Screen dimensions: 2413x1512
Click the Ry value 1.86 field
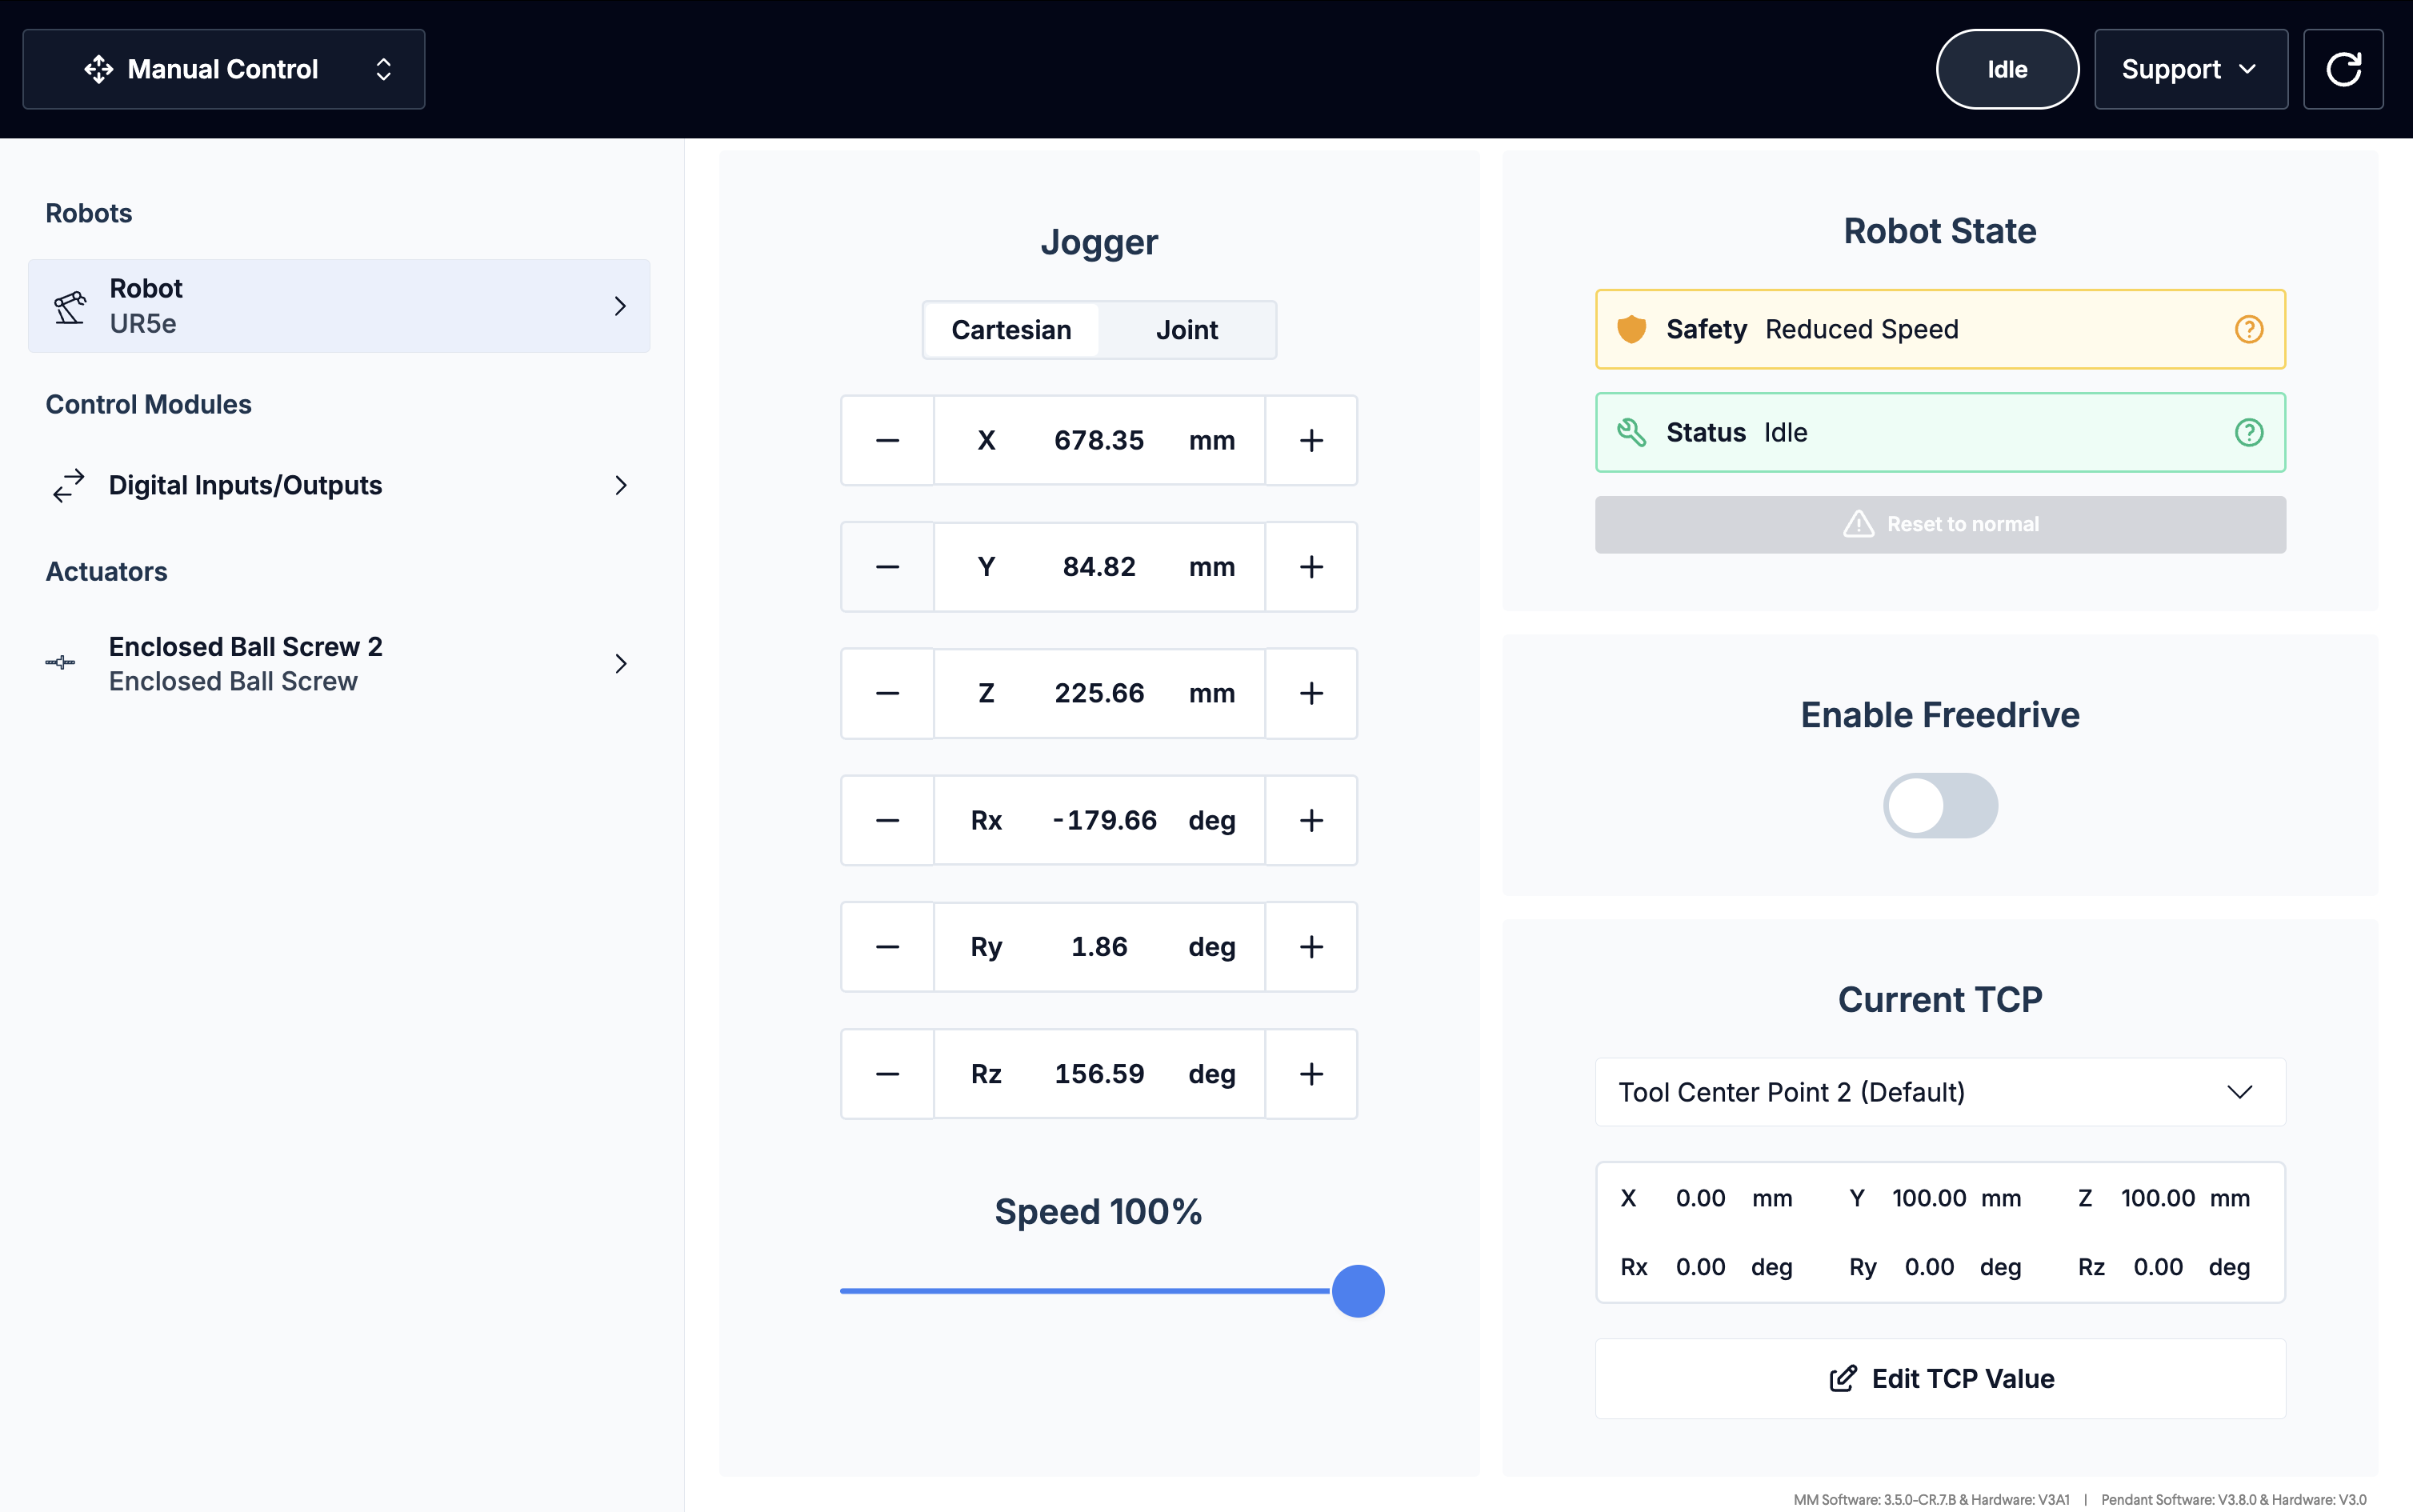tap(1099, 947)
